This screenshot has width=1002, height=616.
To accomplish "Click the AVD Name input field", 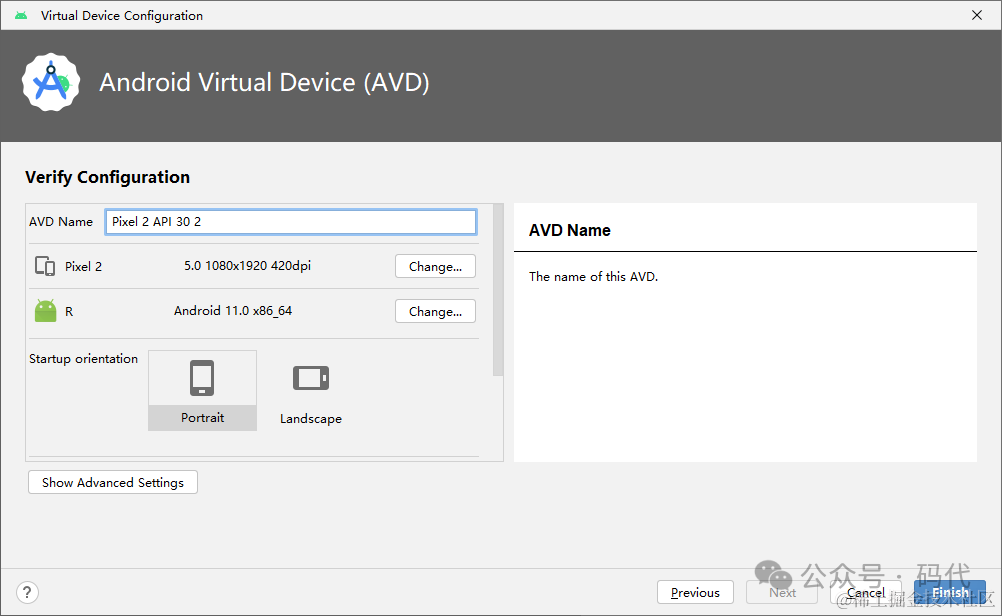I will click(x=291, y=222).
